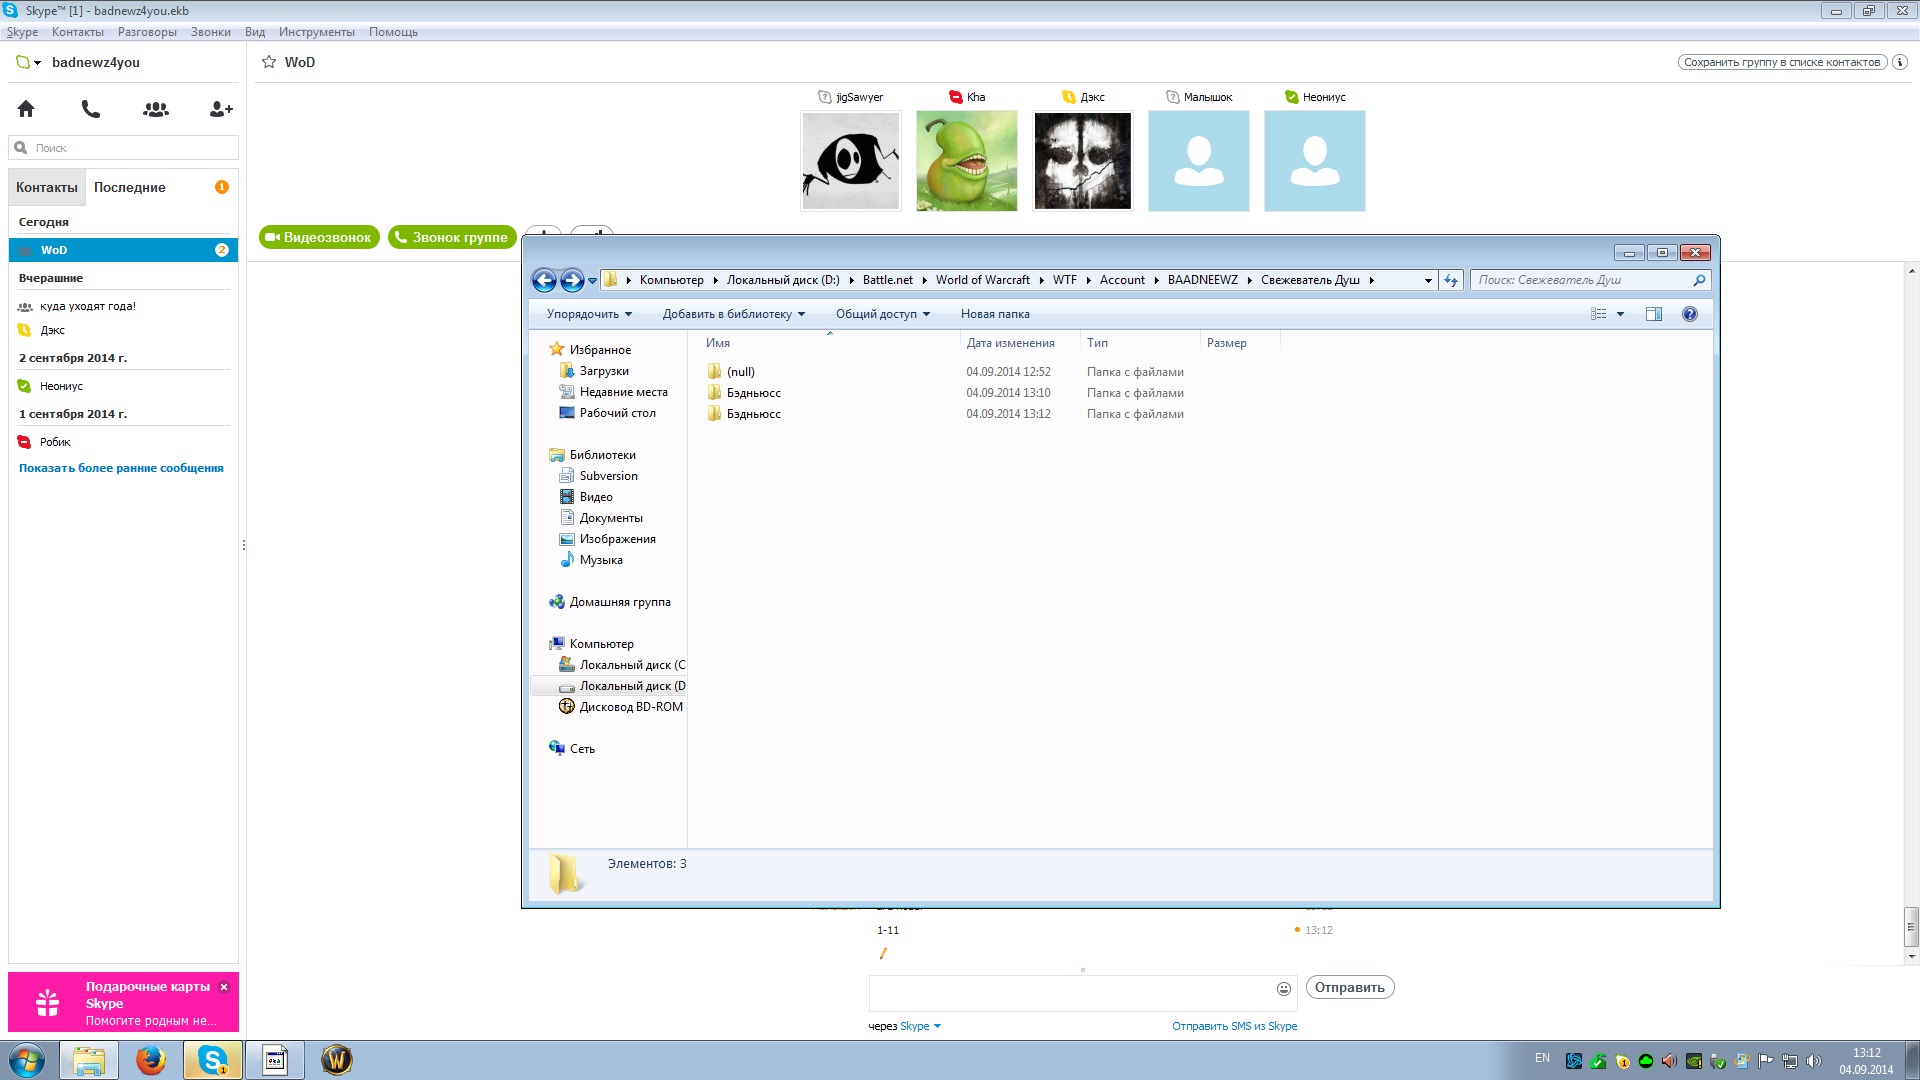Sort by Дата изменения column header
The height and width of the screenshot is (1080, 1920).
point(1010,343)
